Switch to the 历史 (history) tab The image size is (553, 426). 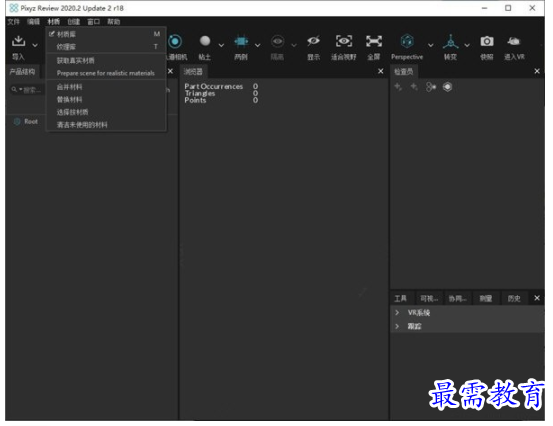click(514, 299)
